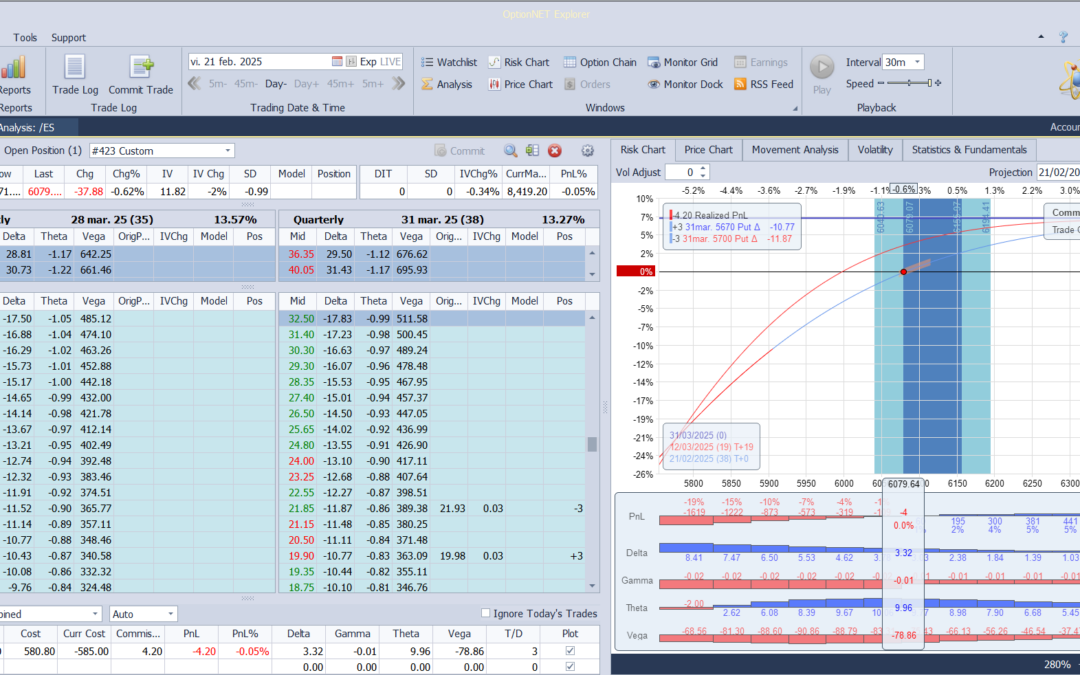1080x675 pixels.
Task: Open position settings gear icon
Action: [587, 151]
